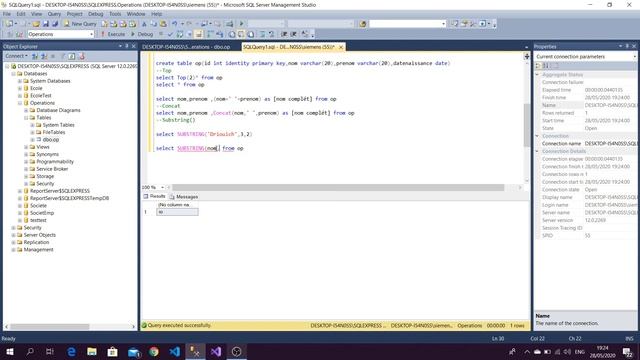Open Google Chrome from the taskbar
This screenshot has height=360, width=640.
click(x=154, y=352)
